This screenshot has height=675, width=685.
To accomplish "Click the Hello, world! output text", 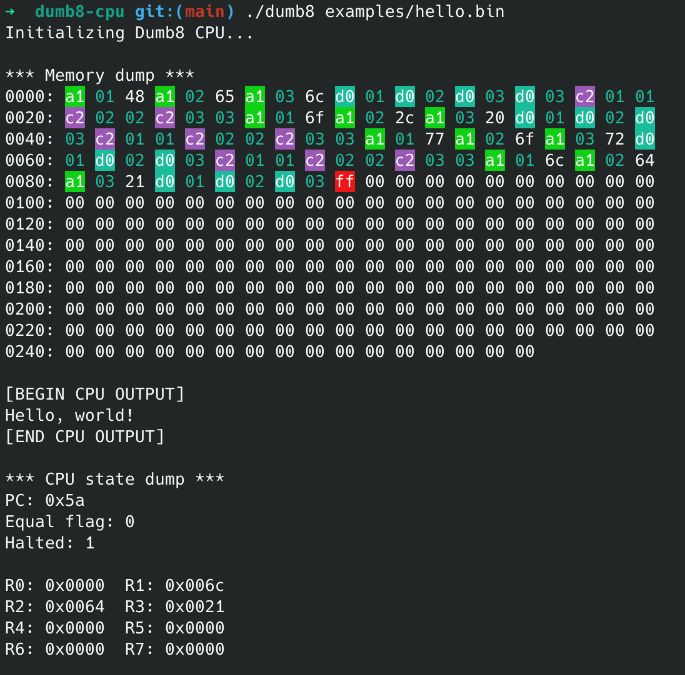I will pyautogui.click(x=69, y=415).
